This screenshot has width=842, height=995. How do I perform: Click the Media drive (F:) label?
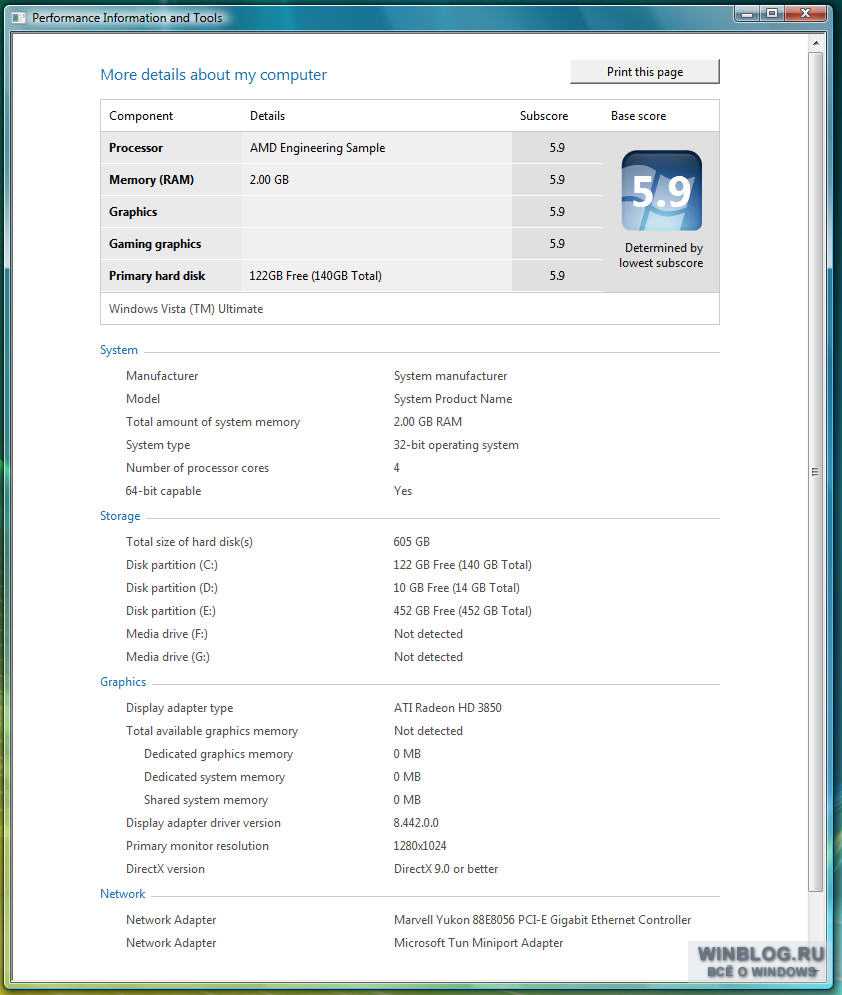coord(166,634)
